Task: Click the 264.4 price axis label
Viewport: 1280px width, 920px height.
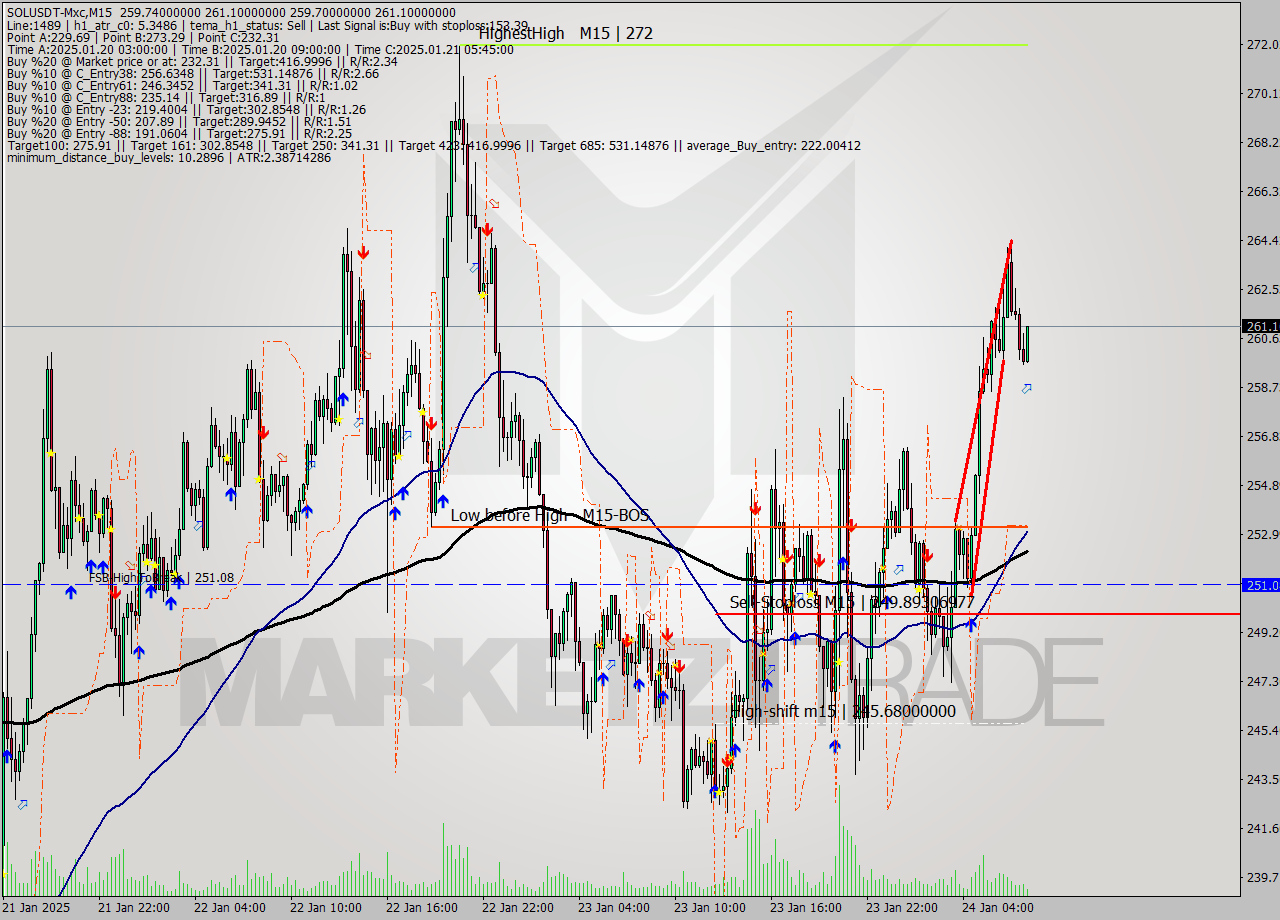Action: [x=1262, y=241]
